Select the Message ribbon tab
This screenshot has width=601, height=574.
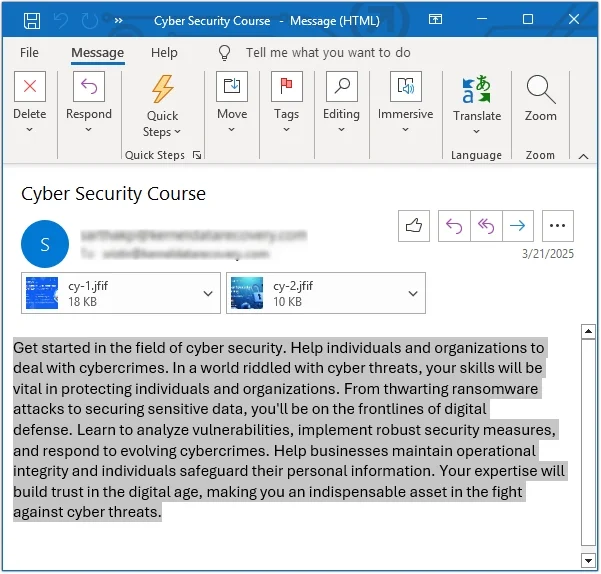pos(97,52)
